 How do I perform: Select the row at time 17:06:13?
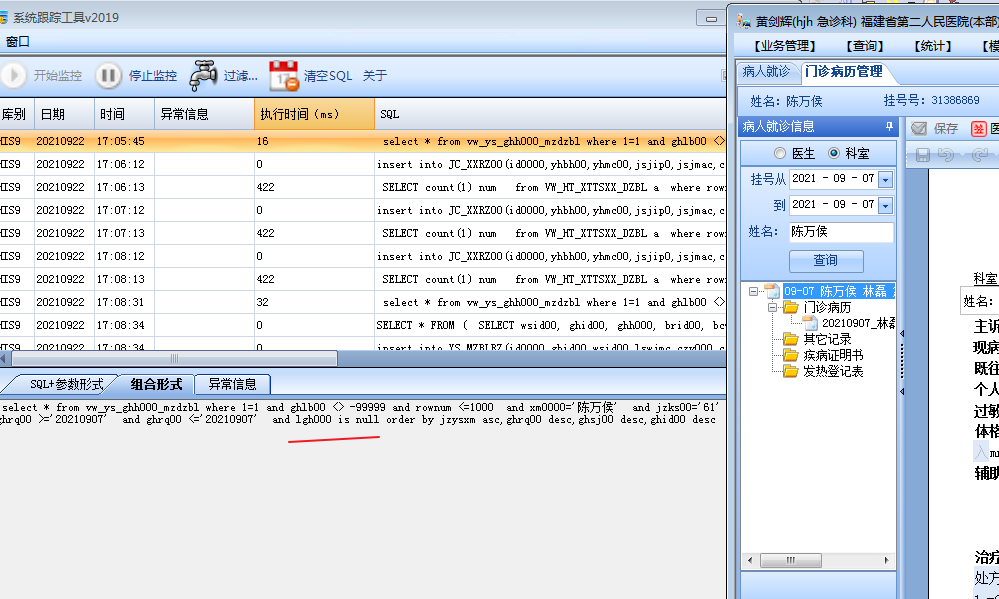click(363, 187)
